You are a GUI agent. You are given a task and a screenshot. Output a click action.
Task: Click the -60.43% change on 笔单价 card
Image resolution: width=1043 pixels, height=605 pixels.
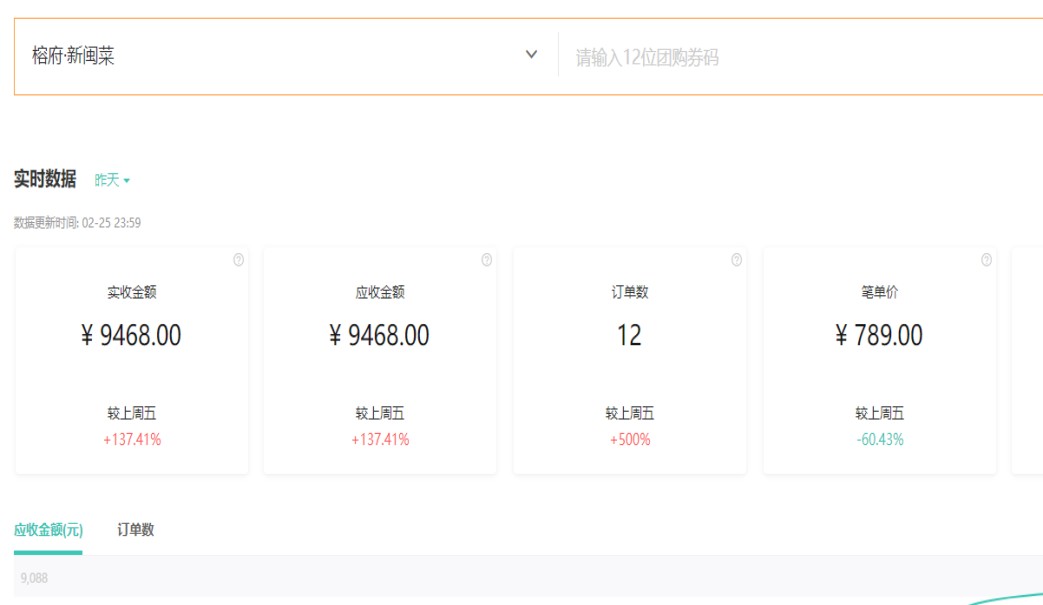(x=880, y=439)
